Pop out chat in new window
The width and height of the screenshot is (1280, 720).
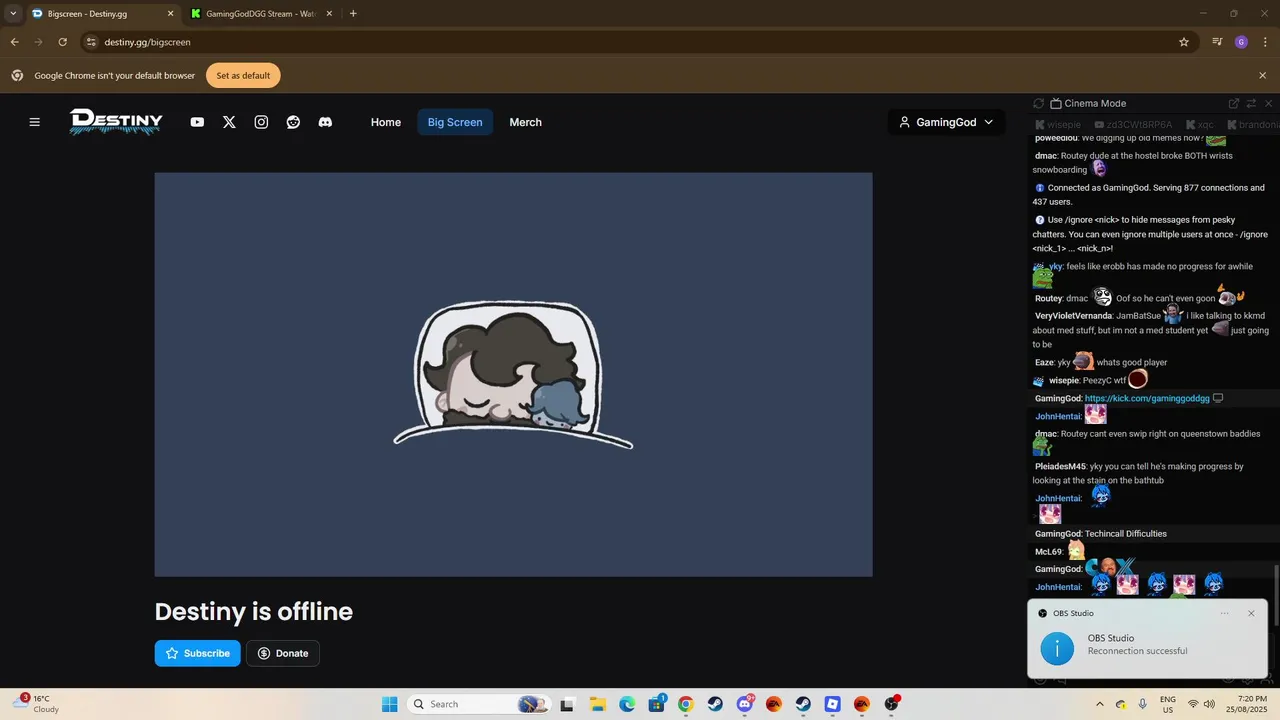click(1234, 103)
